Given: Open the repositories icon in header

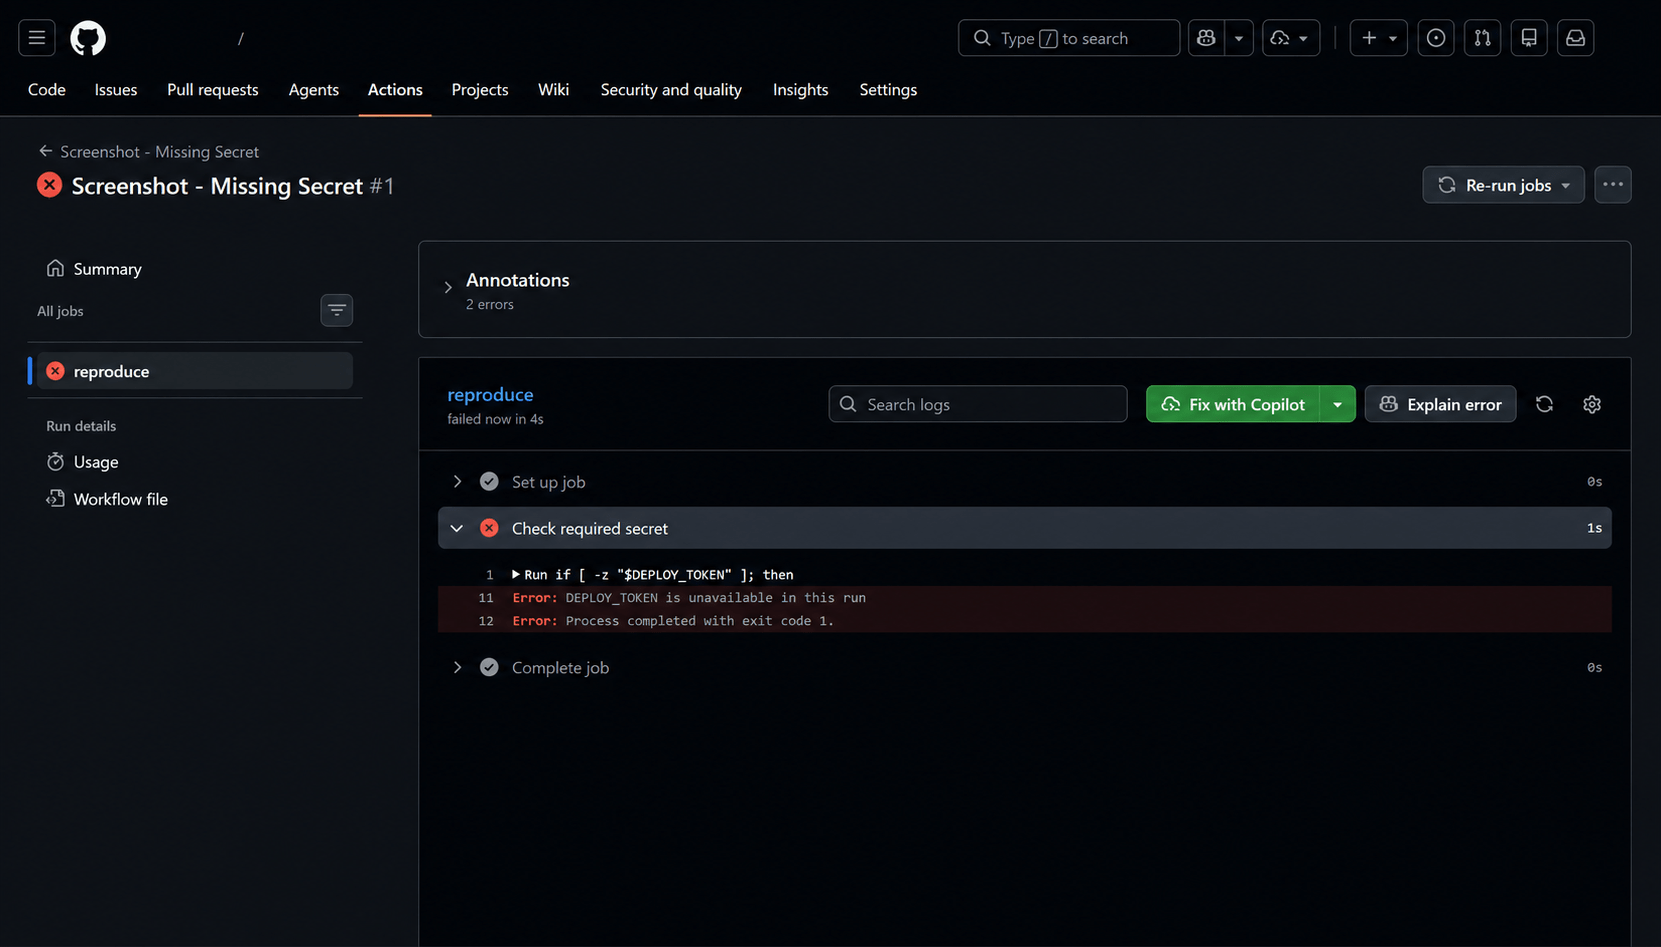Looking at the screenshot, I should 1529,38.
